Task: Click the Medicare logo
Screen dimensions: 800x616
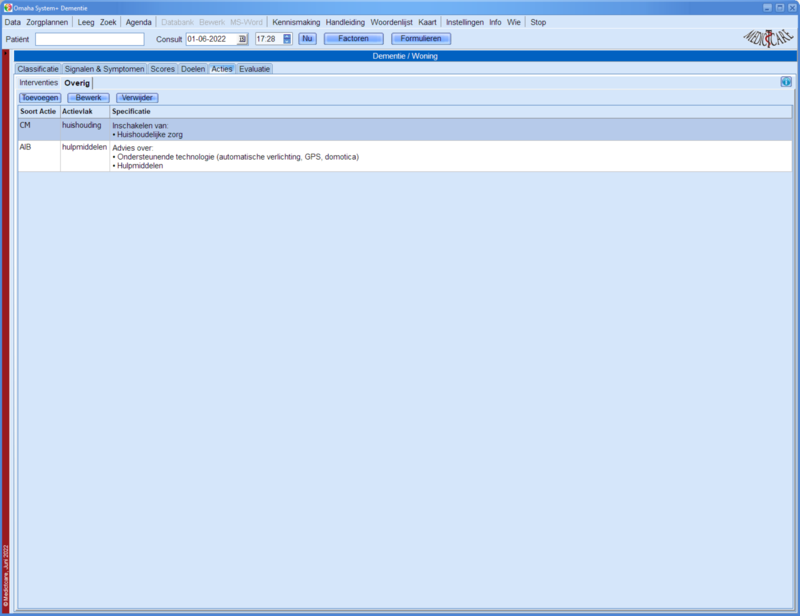Action: 766,38
